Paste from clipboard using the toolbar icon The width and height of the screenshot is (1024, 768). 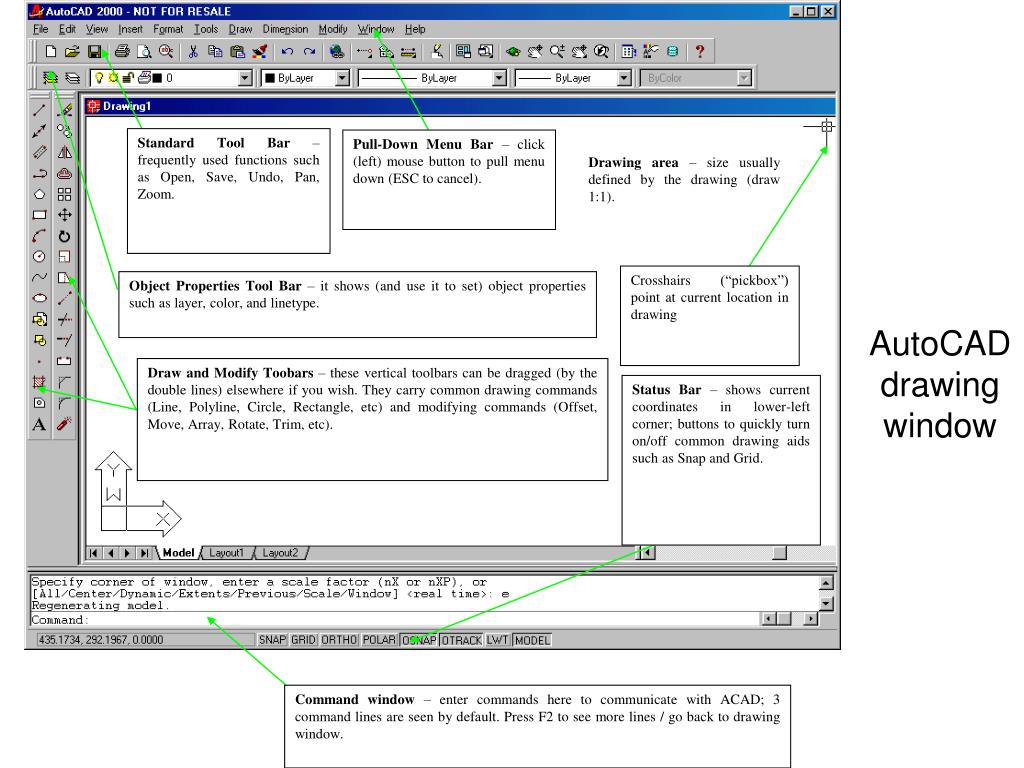238,52
